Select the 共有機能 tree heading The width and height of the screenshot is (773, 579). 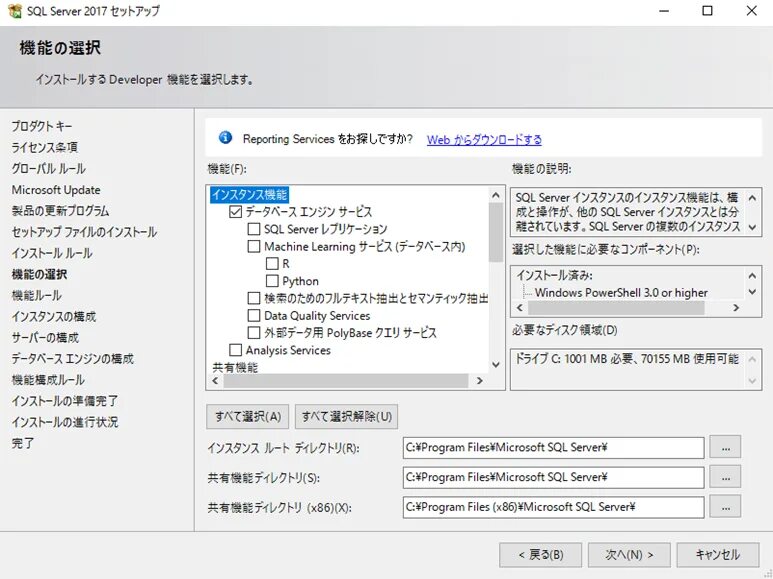point(235,367)
